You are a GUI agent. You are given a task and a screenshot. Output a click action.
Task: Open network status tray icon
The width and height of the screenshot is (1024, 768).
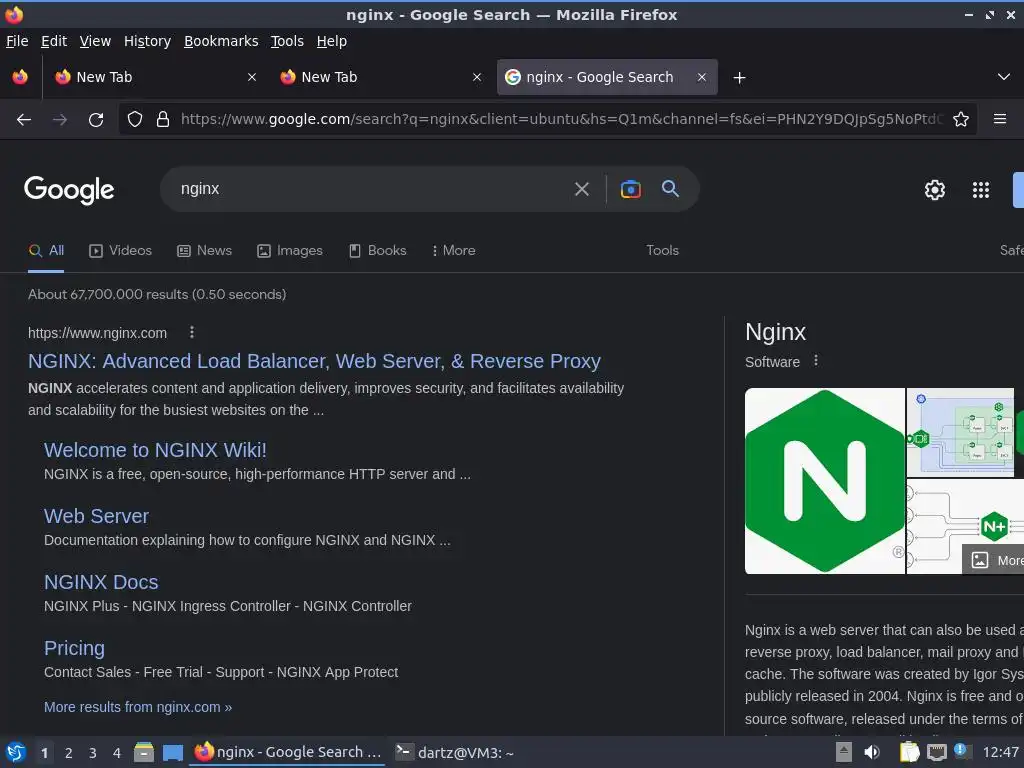tap(936, 752)
